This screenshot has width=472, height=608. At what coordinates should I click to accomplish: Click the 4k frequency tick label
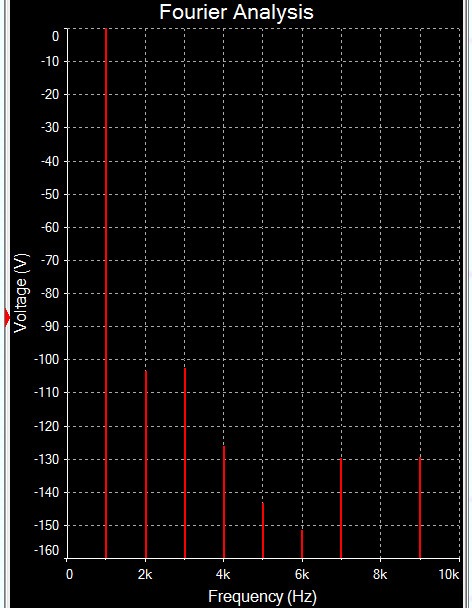223,574
